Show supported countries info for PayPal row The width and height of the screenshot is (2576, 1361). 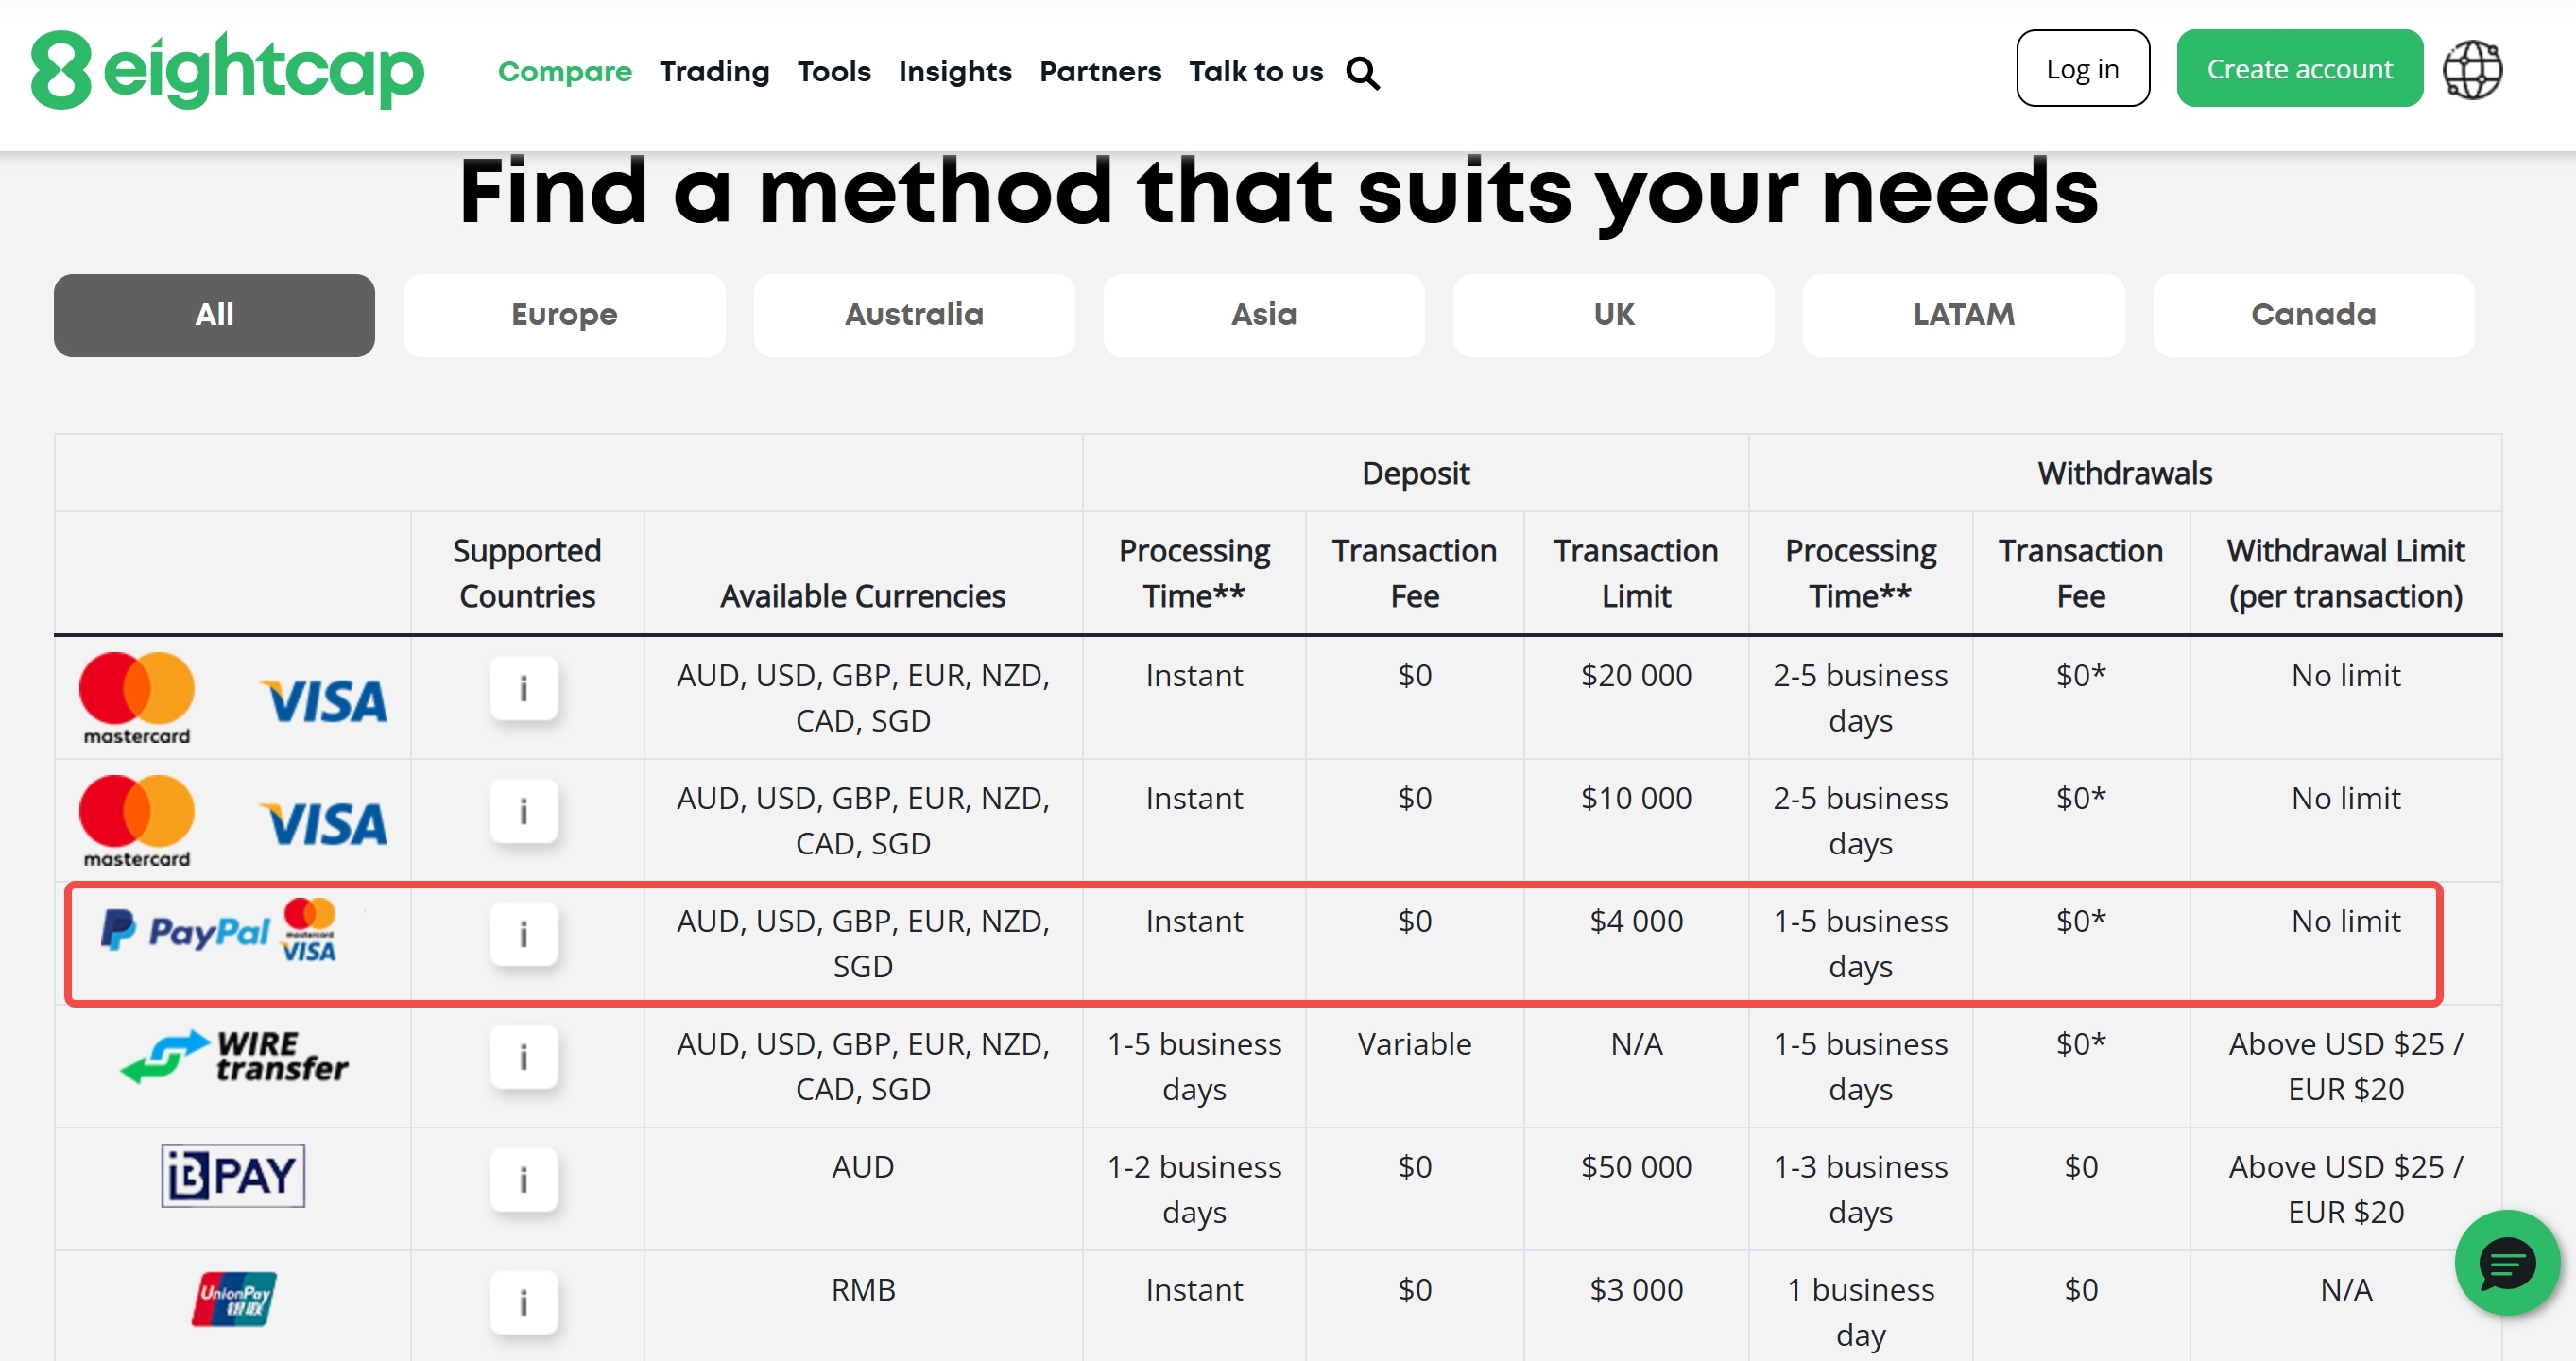pos(523,935)
